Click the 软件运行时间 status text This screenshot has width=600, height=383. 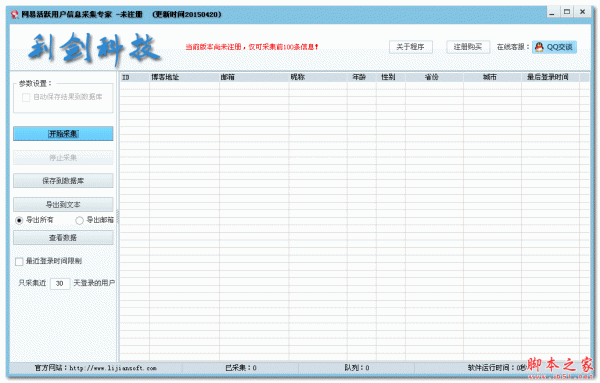pos(497,368)
